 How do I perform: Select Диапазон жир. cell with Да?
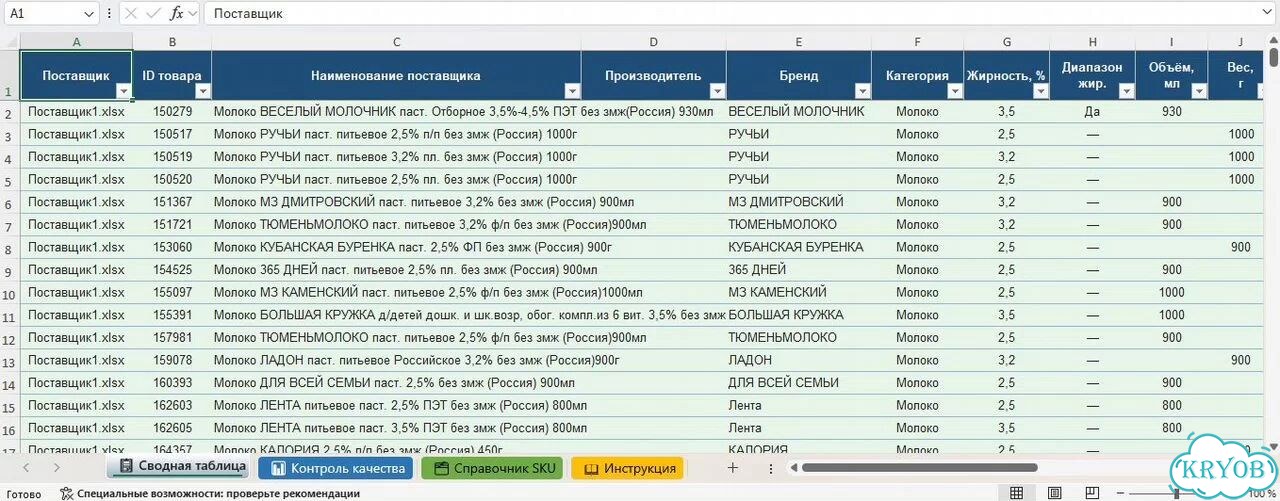pyautogui.click(x=1093, y=112)
